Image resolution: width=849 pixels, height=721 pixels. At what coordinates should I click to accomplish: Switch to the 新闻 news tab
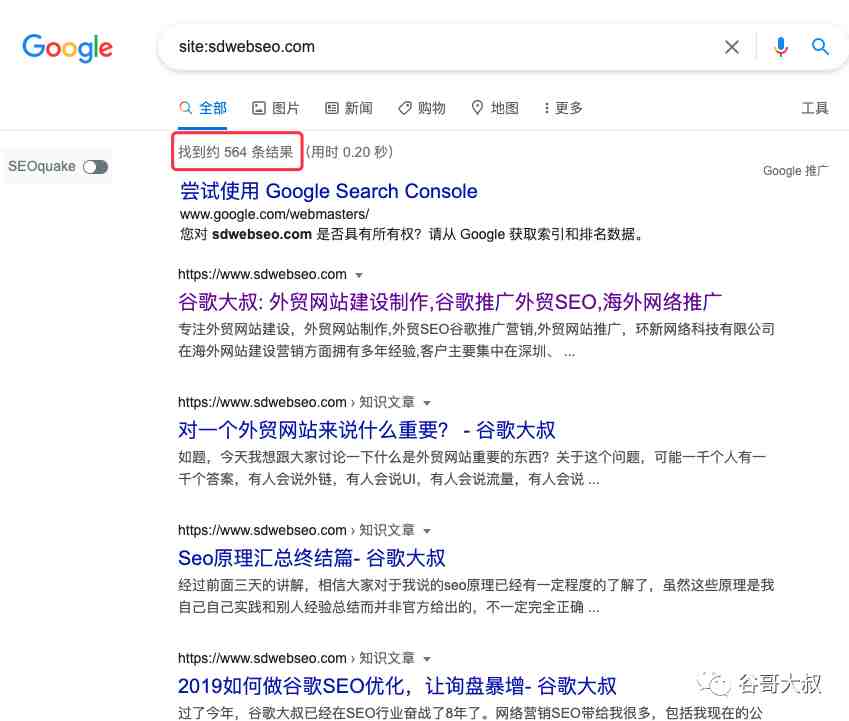tap(349, 108)
